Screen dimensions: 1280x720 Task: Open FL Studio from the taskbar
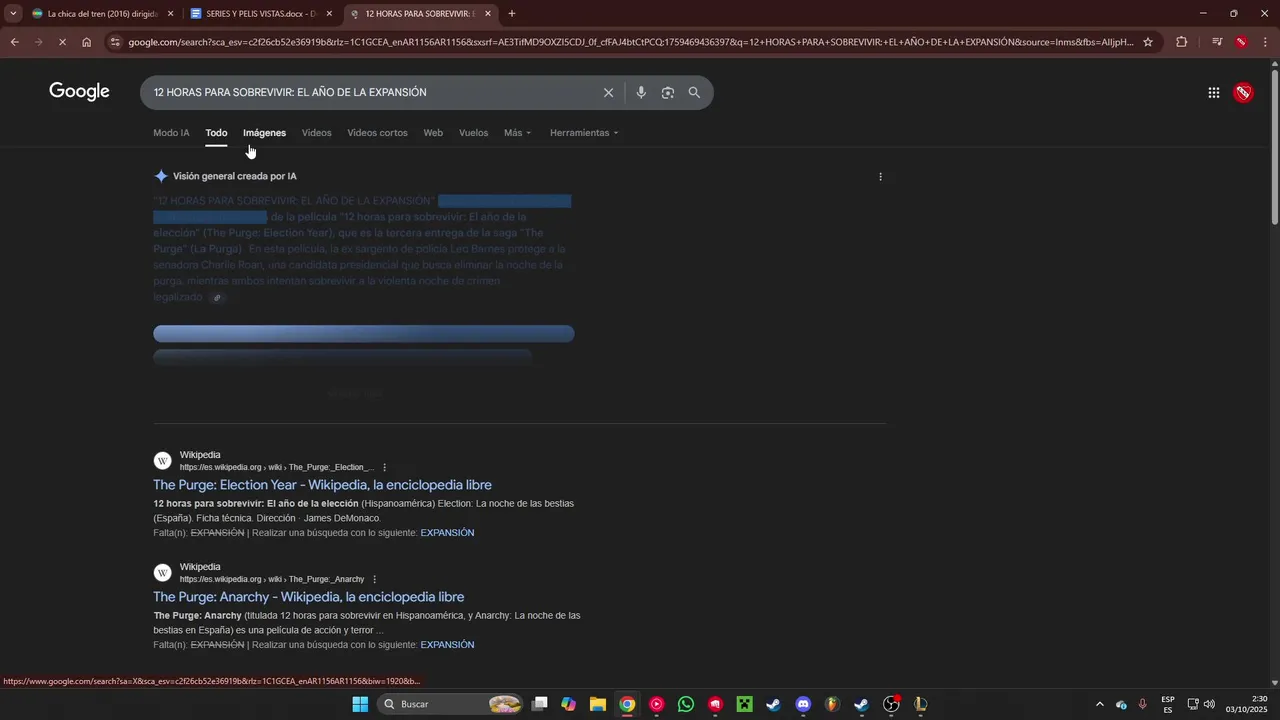pyautogui.click(x=832, y=704)
